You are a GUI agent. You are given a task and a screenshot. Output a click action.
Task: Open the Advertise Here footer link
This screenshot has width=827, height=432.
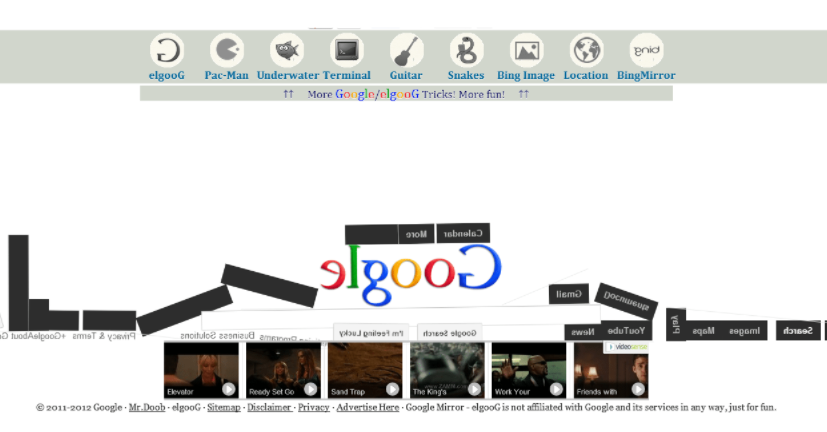368,407
